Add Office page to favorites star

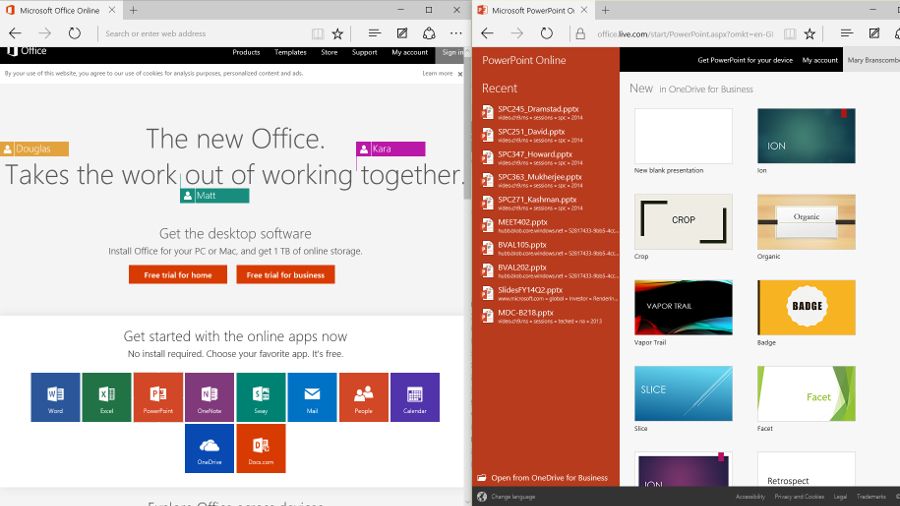[338, 34]
